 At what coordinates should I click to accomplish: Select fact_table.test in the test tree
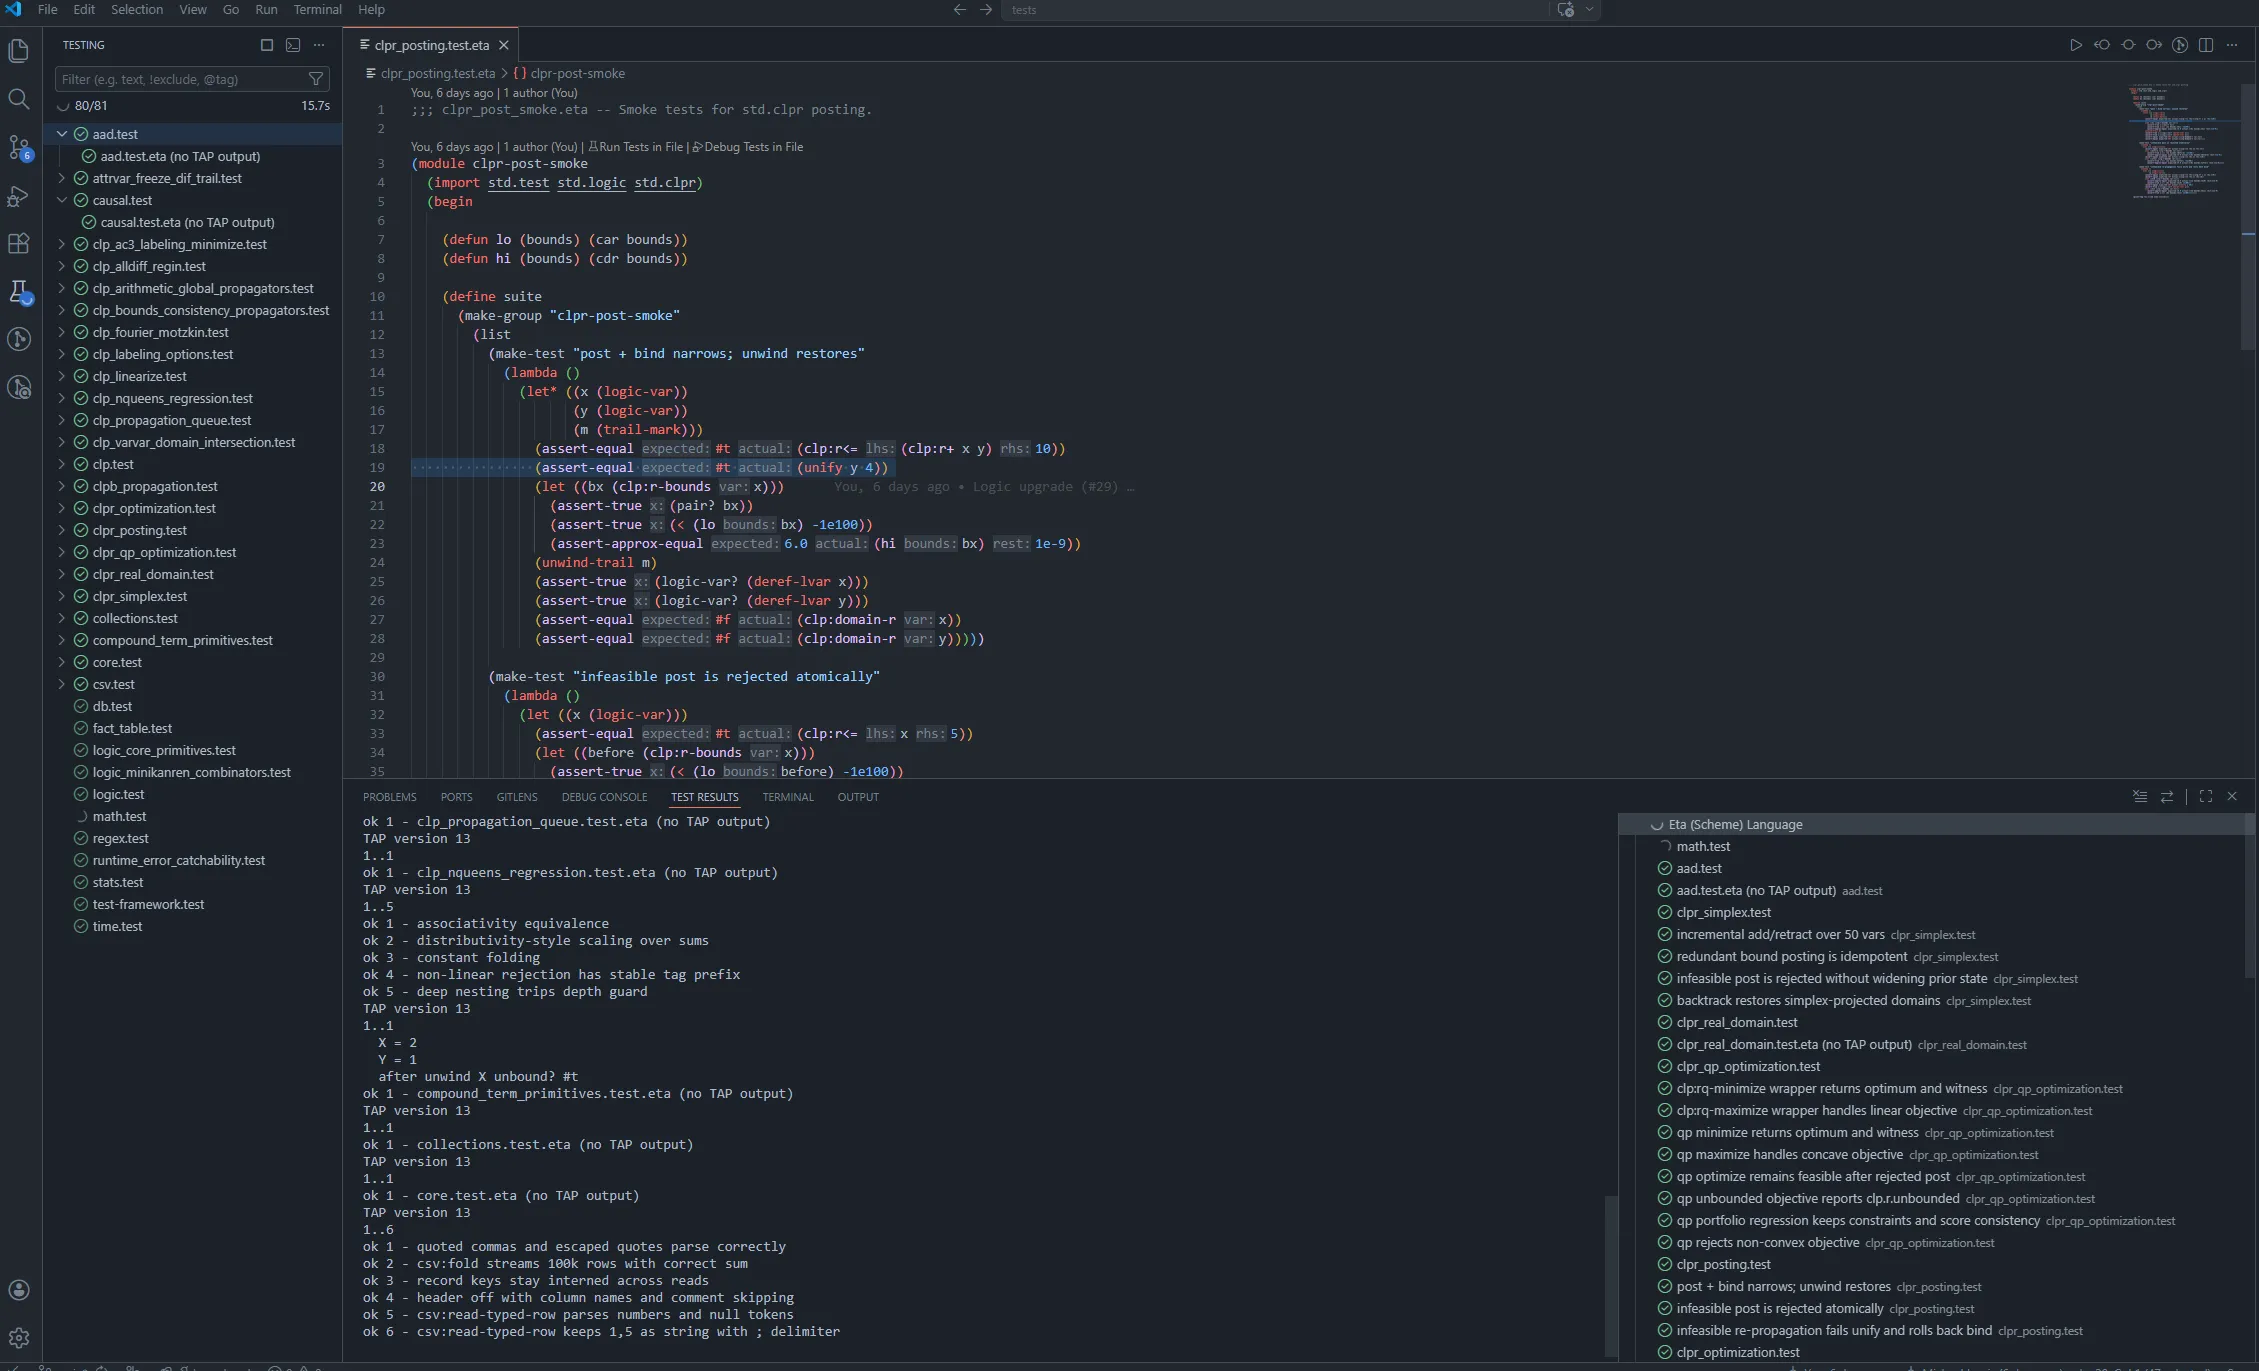tap(132, 728)
